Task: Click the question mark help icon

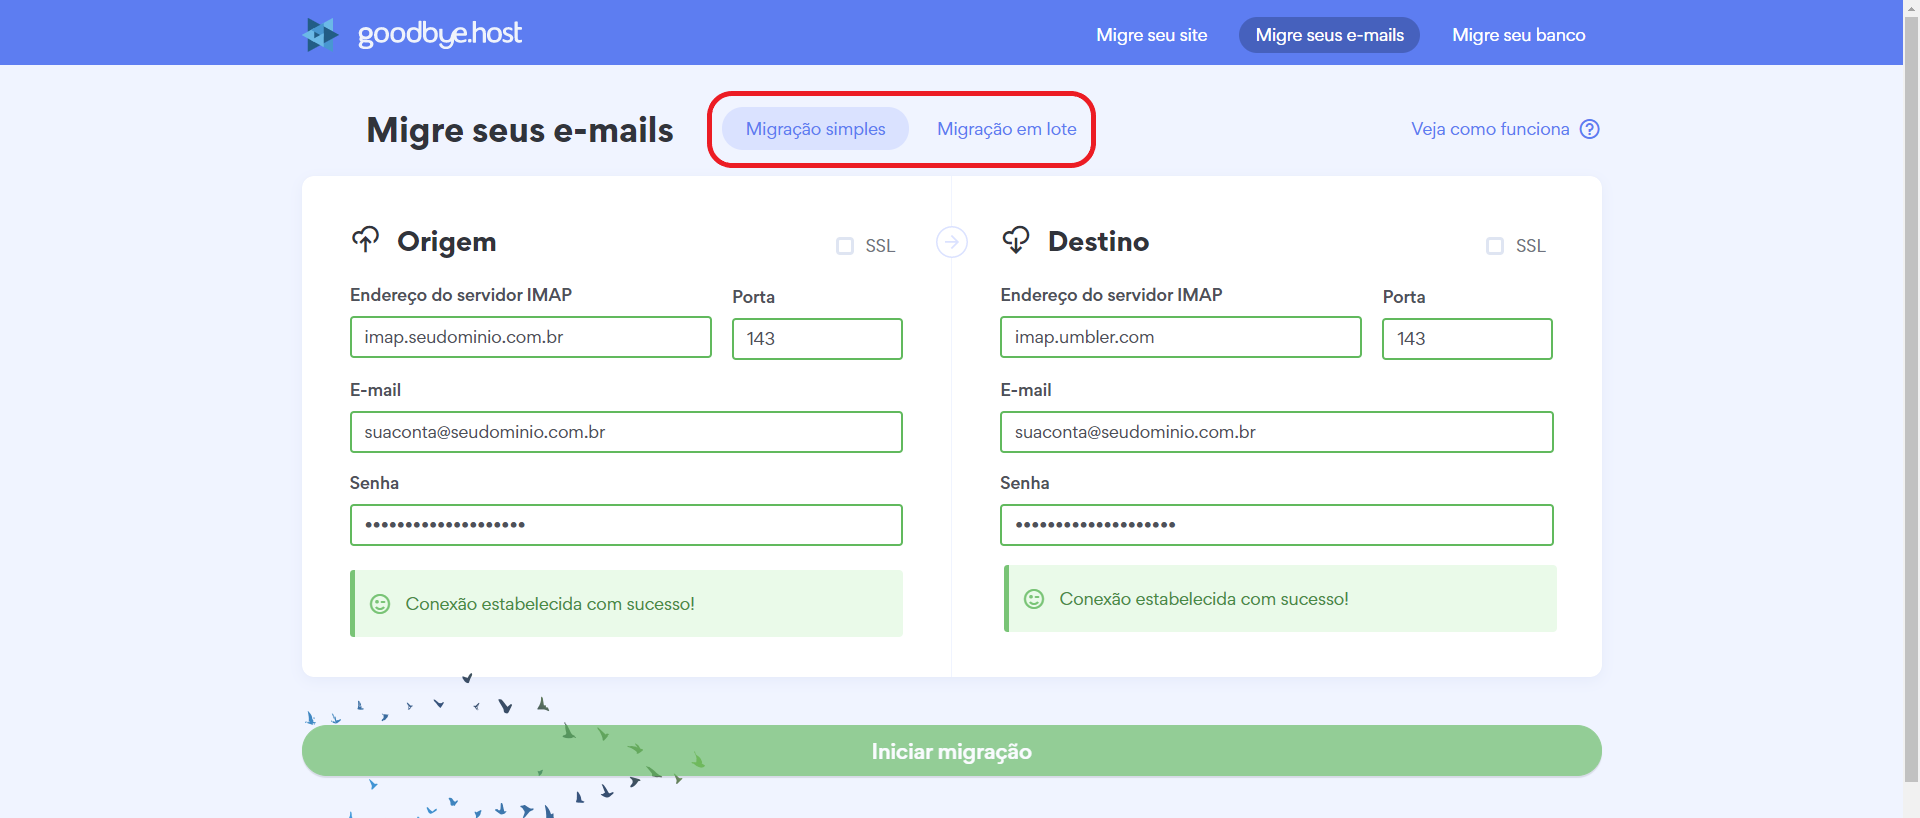Action: pyautogui.click(x=1589, y=129)
